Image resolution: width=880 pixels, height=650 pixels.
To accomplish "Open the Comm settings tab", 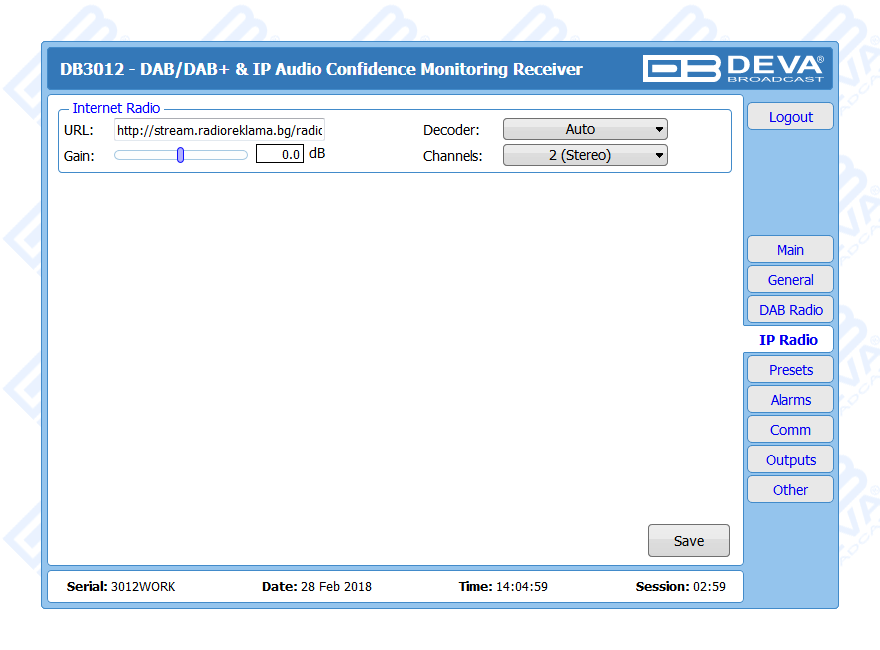I will click(790, 430).
